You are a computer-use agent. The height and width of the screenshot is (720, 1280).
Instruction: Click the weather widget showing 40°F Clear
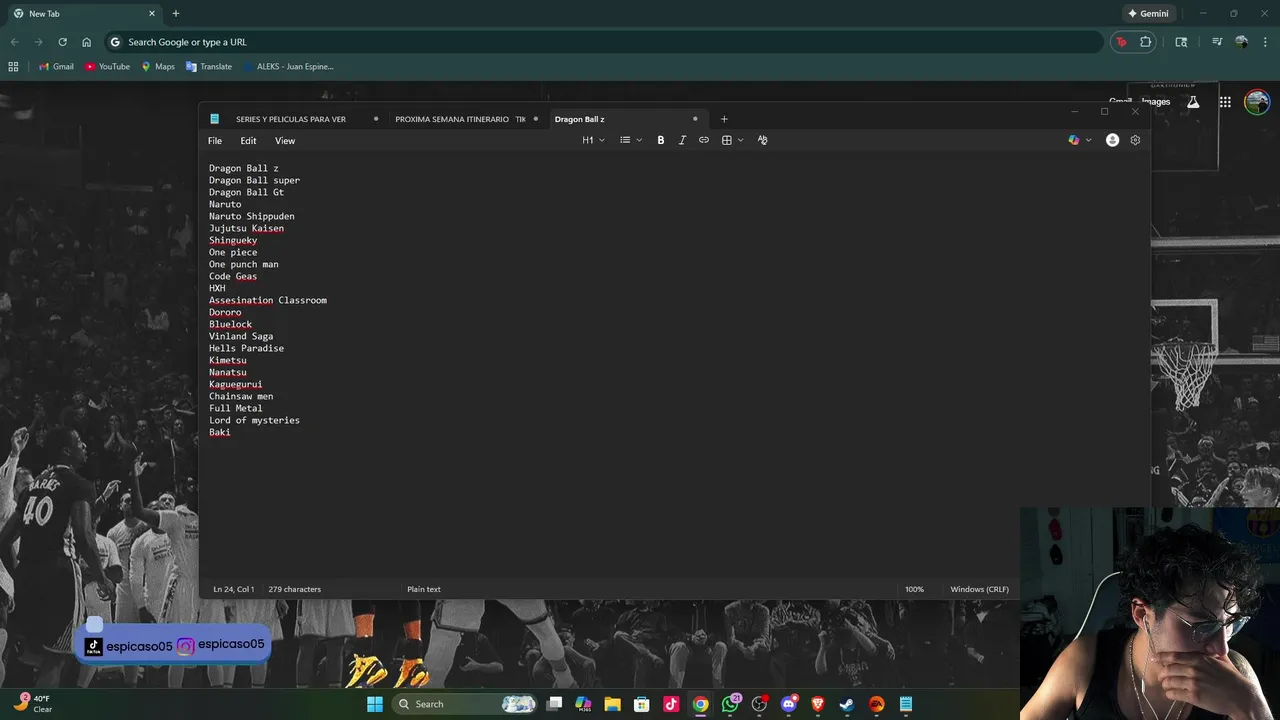point(32,704)
